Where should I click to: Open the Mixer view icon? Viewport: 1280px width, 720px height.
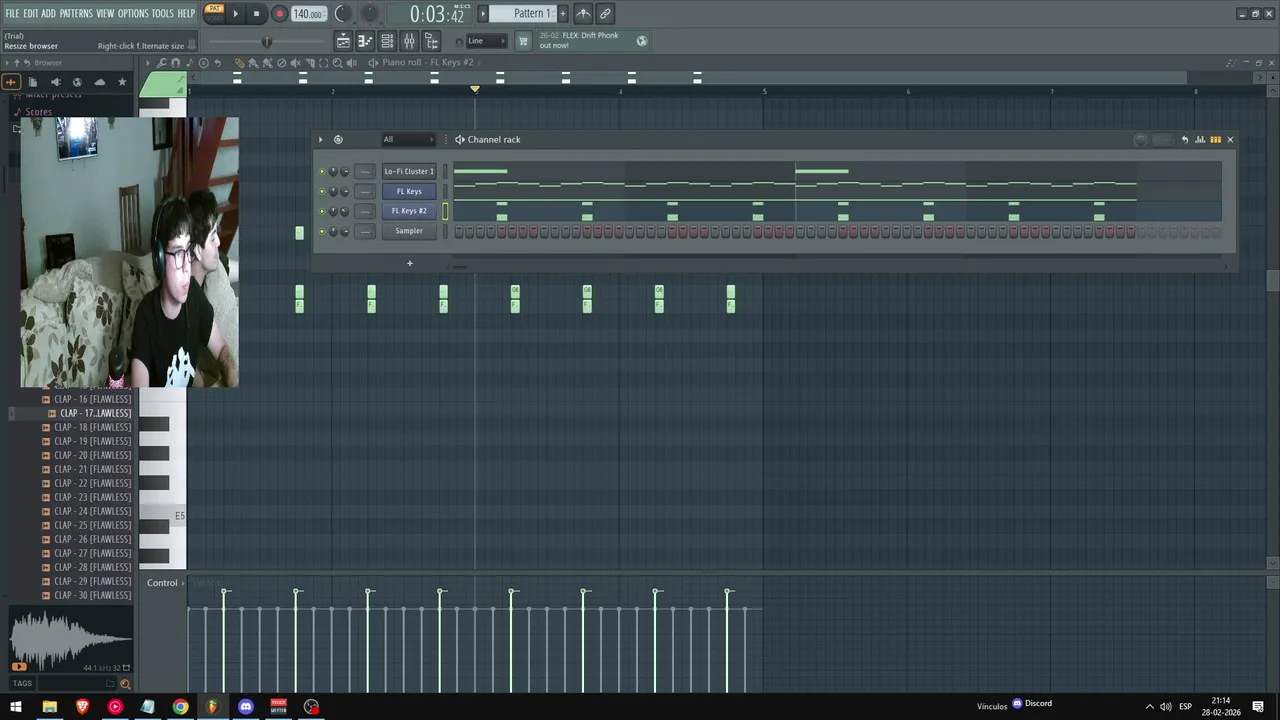[409, 41]
